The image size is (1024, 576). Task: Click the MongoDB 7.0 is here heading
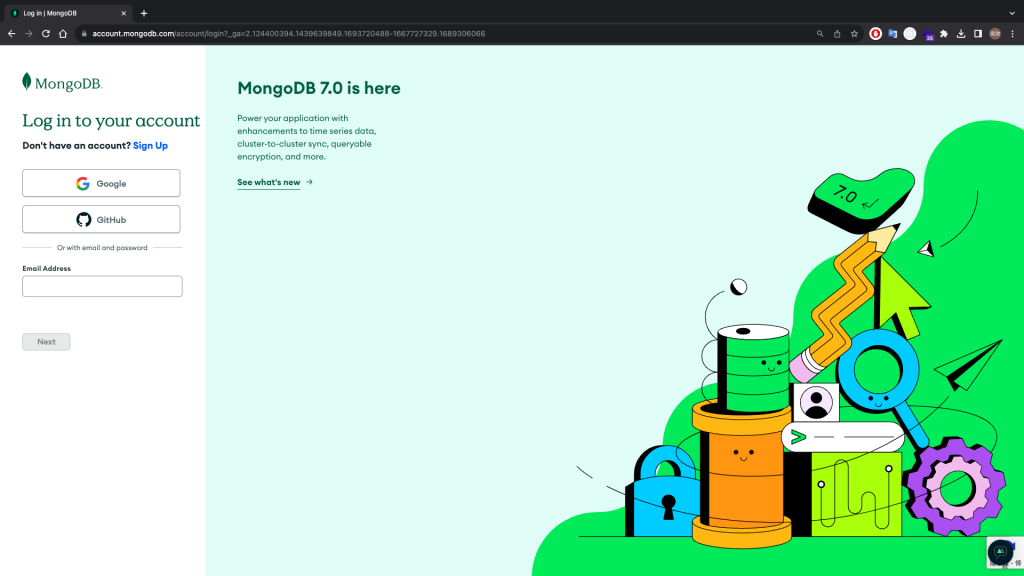click(319, 88)
